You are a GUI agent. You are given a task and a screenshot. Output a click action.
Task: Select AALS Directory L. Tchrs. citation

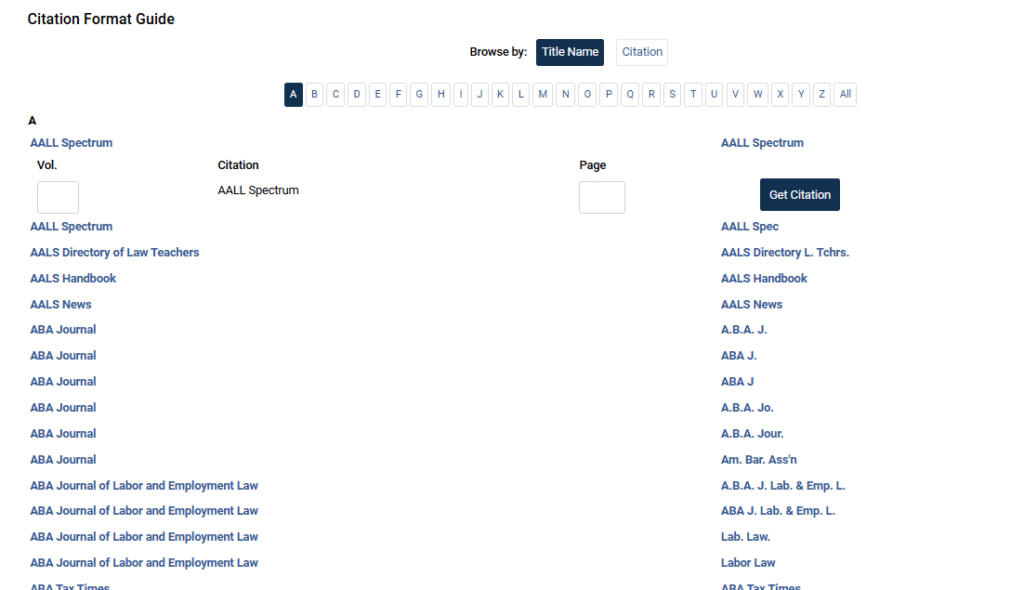tap(784, 252)
